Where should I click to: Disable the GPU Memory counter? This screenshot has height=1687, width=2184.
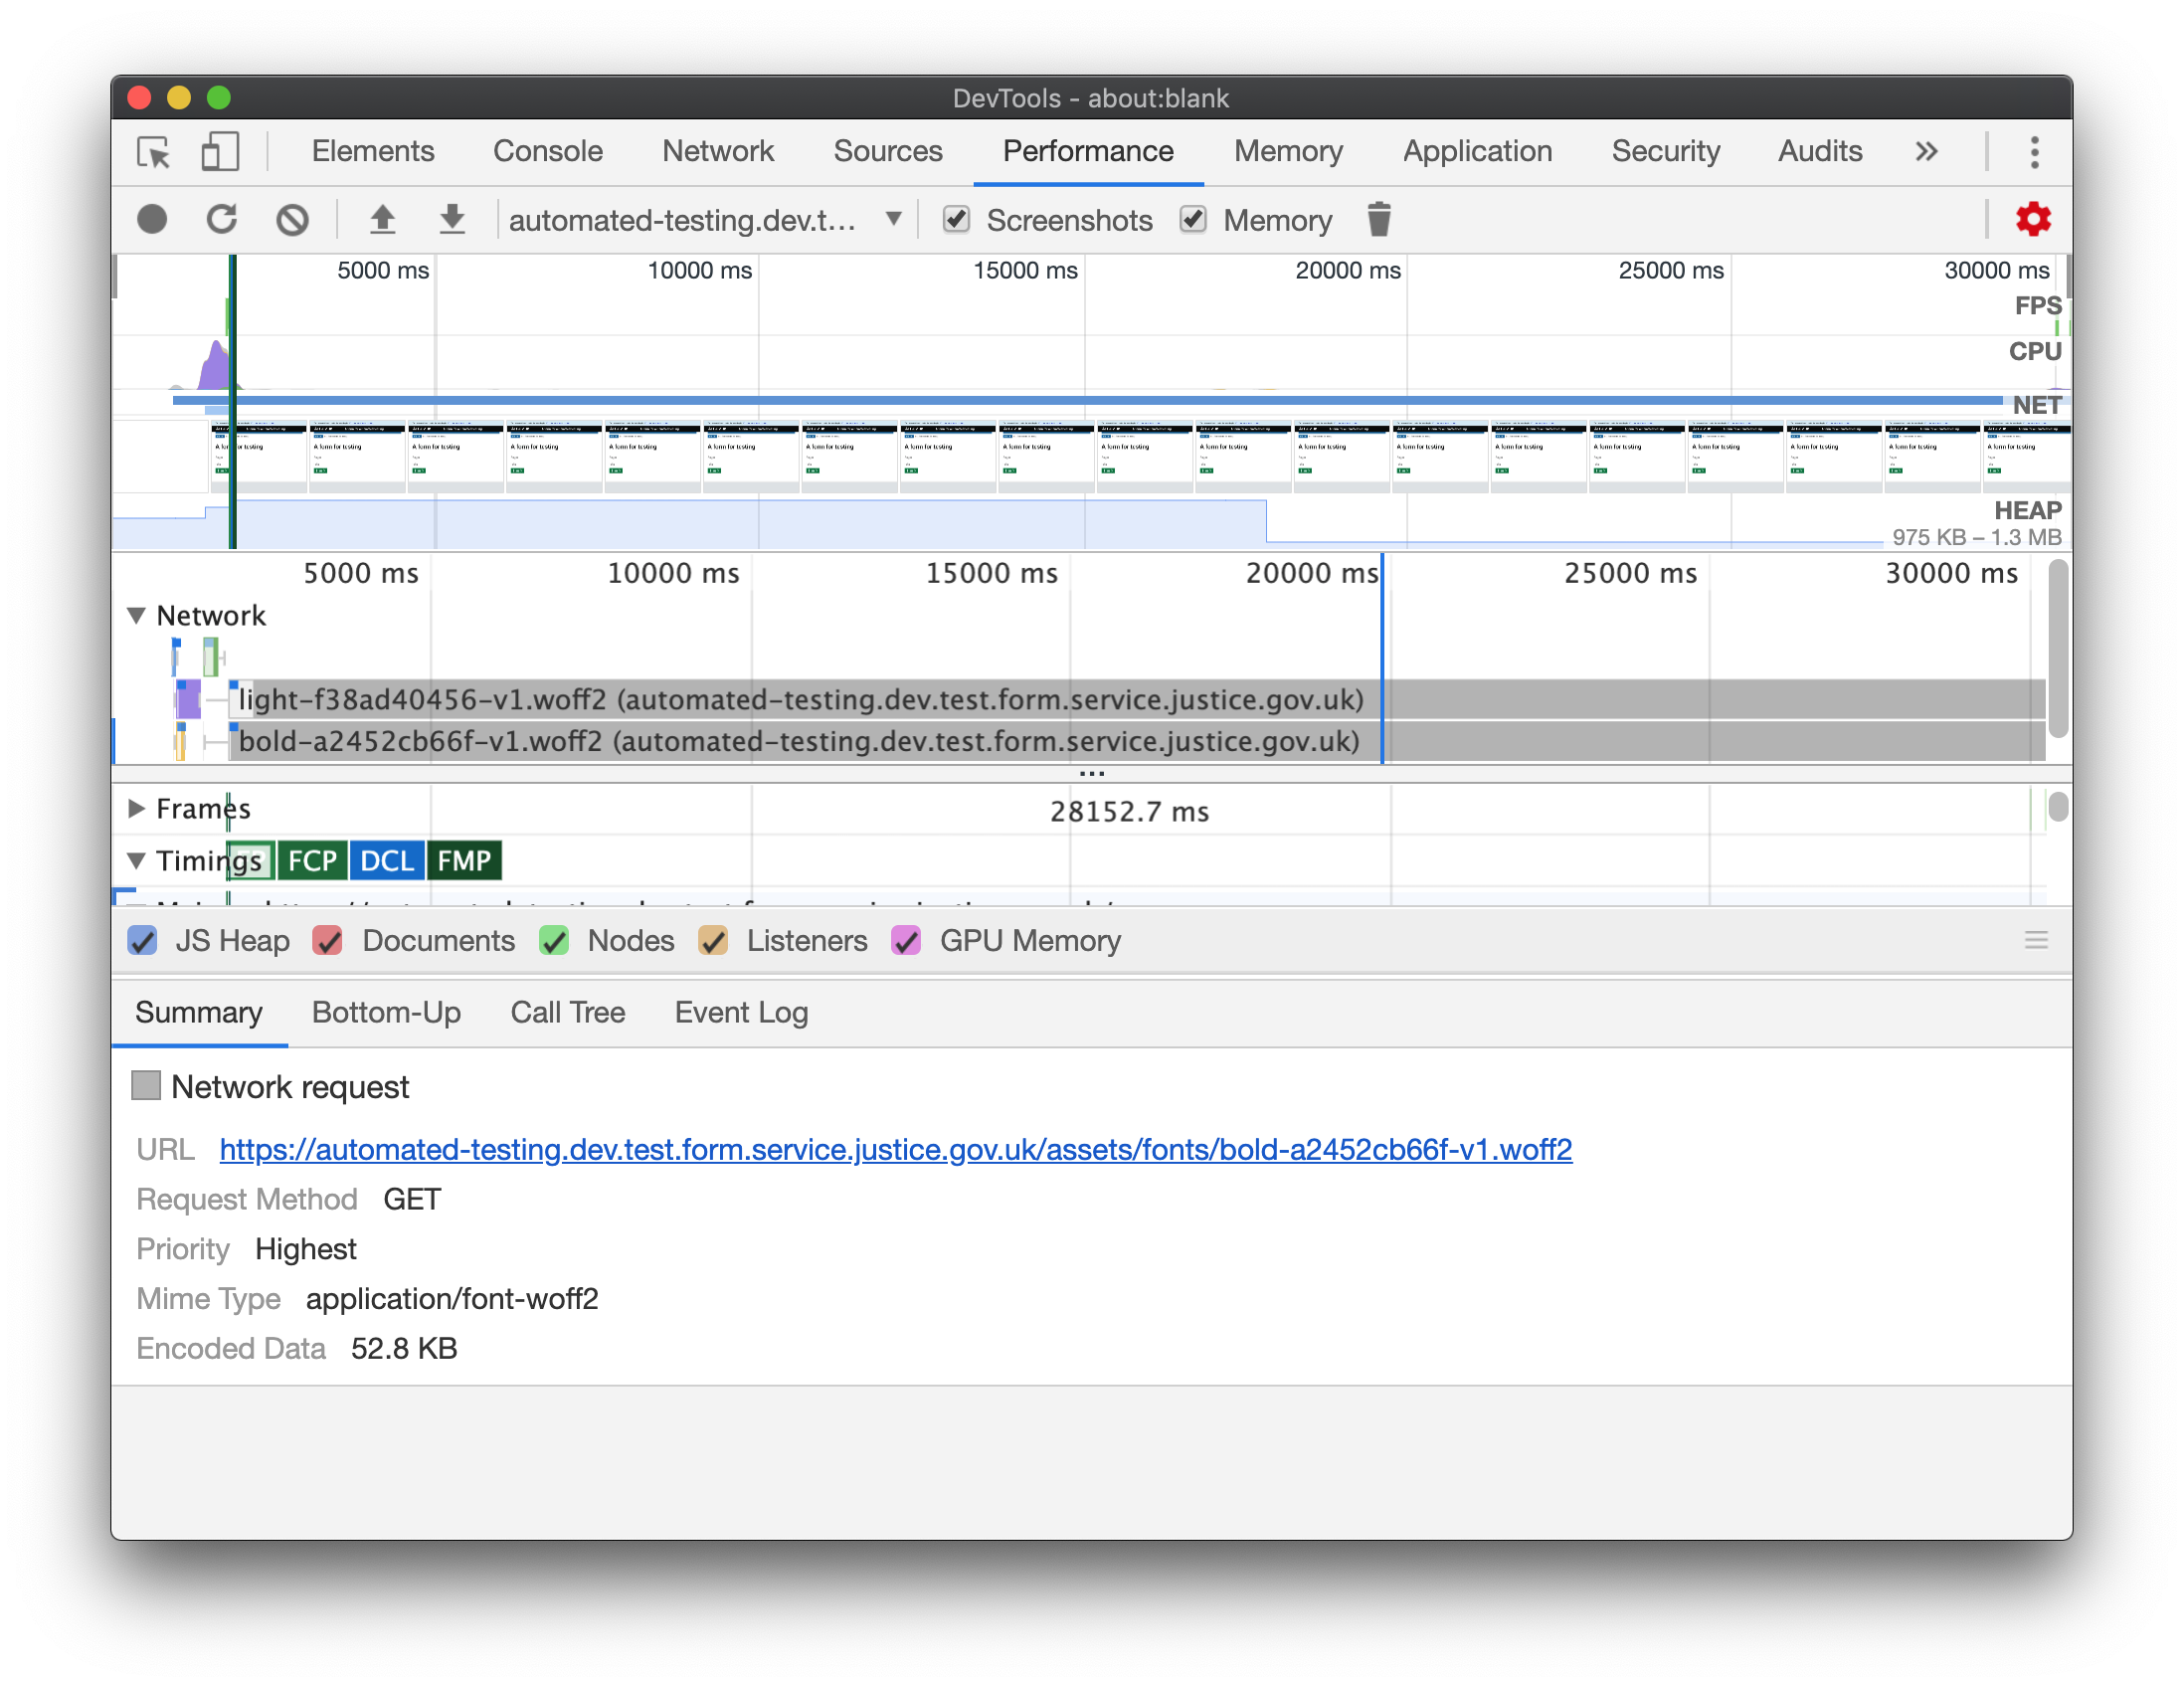pos(906,940)
